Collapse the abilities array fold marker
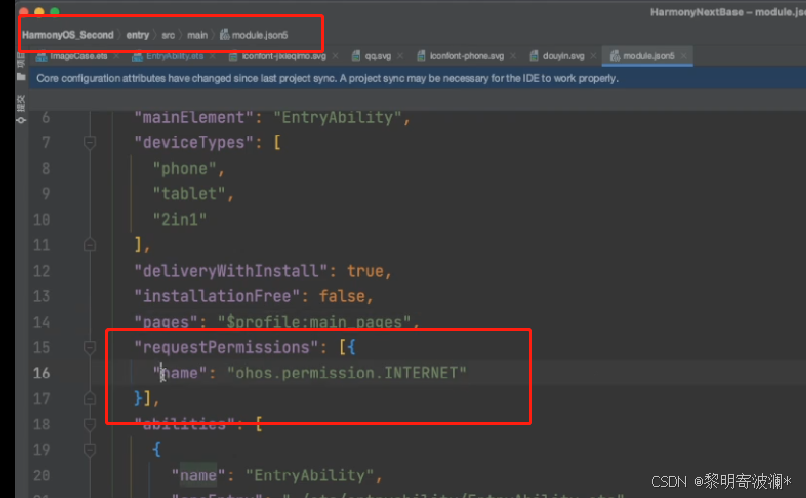The height and width of the screenshot is (498, 806). click(x=90, y=424)
